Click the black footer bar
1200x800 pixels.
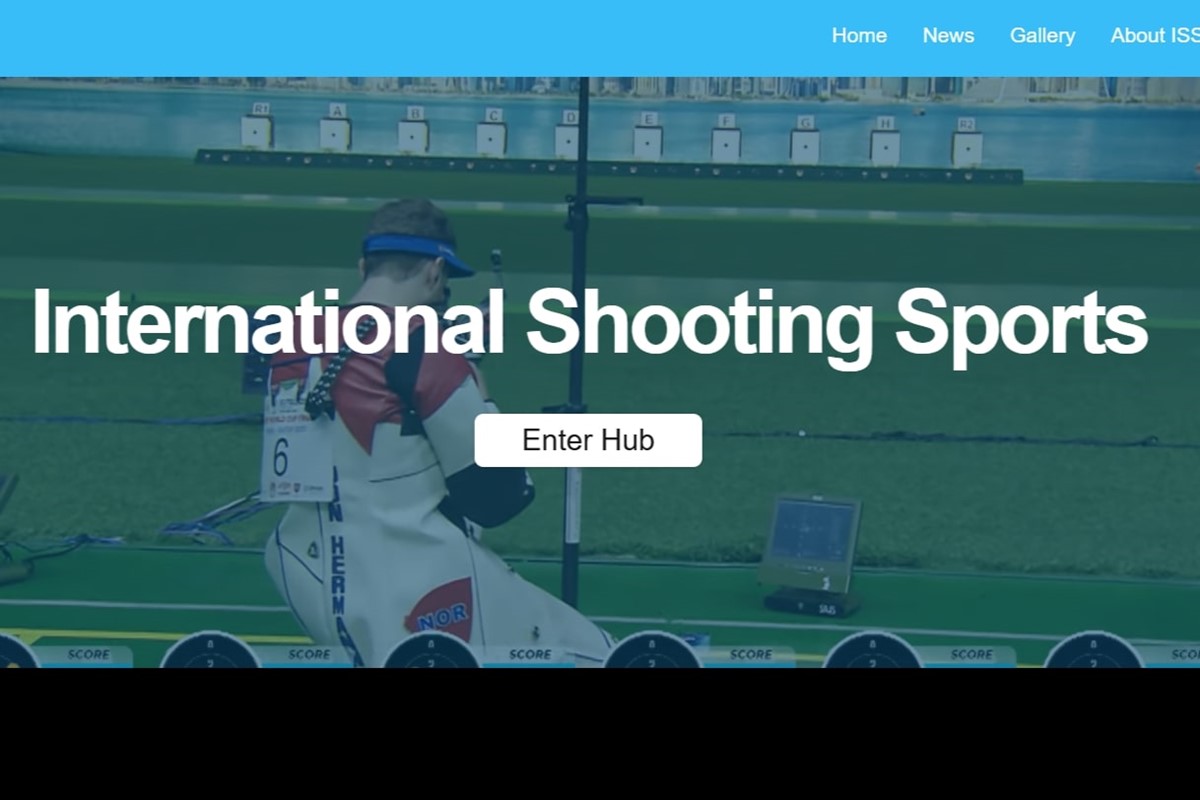pyautogui.click(x=600, y=734)
